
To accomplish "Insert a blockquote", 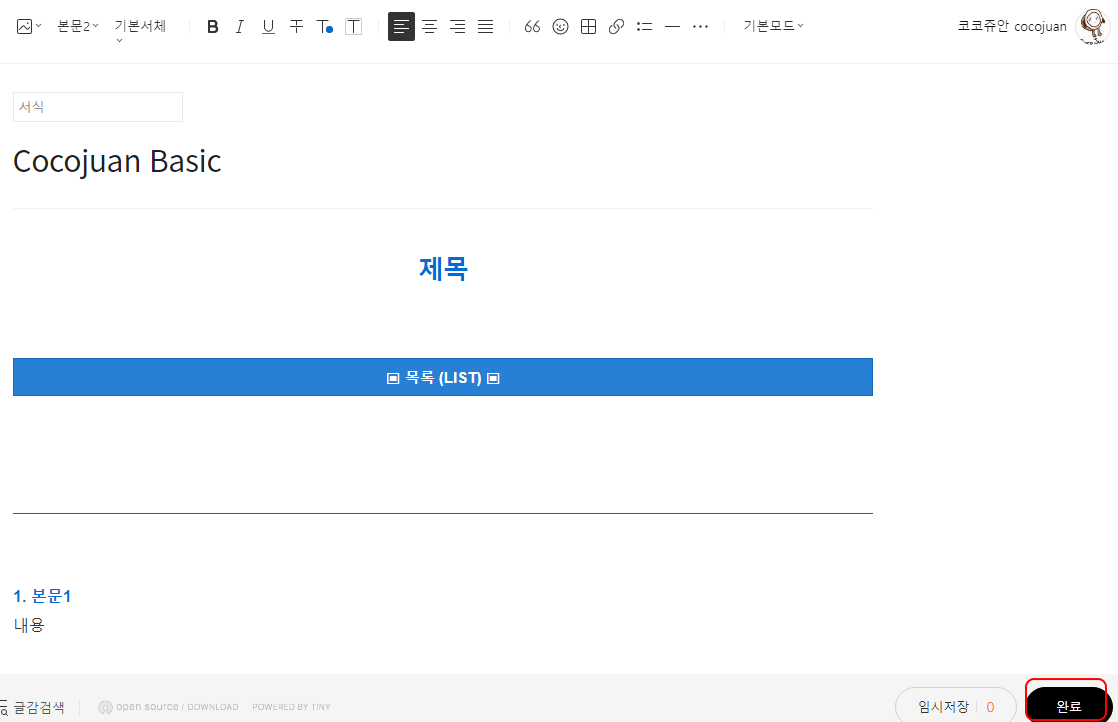I will [532, 27].
